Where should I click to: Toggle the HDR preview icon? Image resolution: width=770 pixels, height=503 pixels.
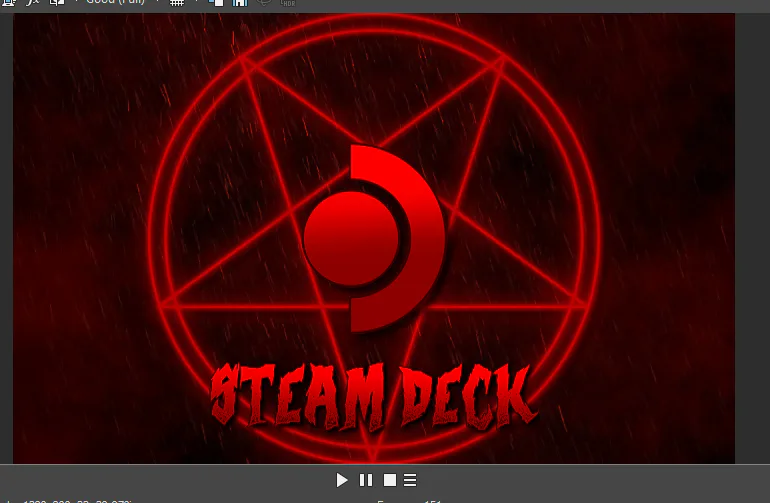tap(287, 3)
